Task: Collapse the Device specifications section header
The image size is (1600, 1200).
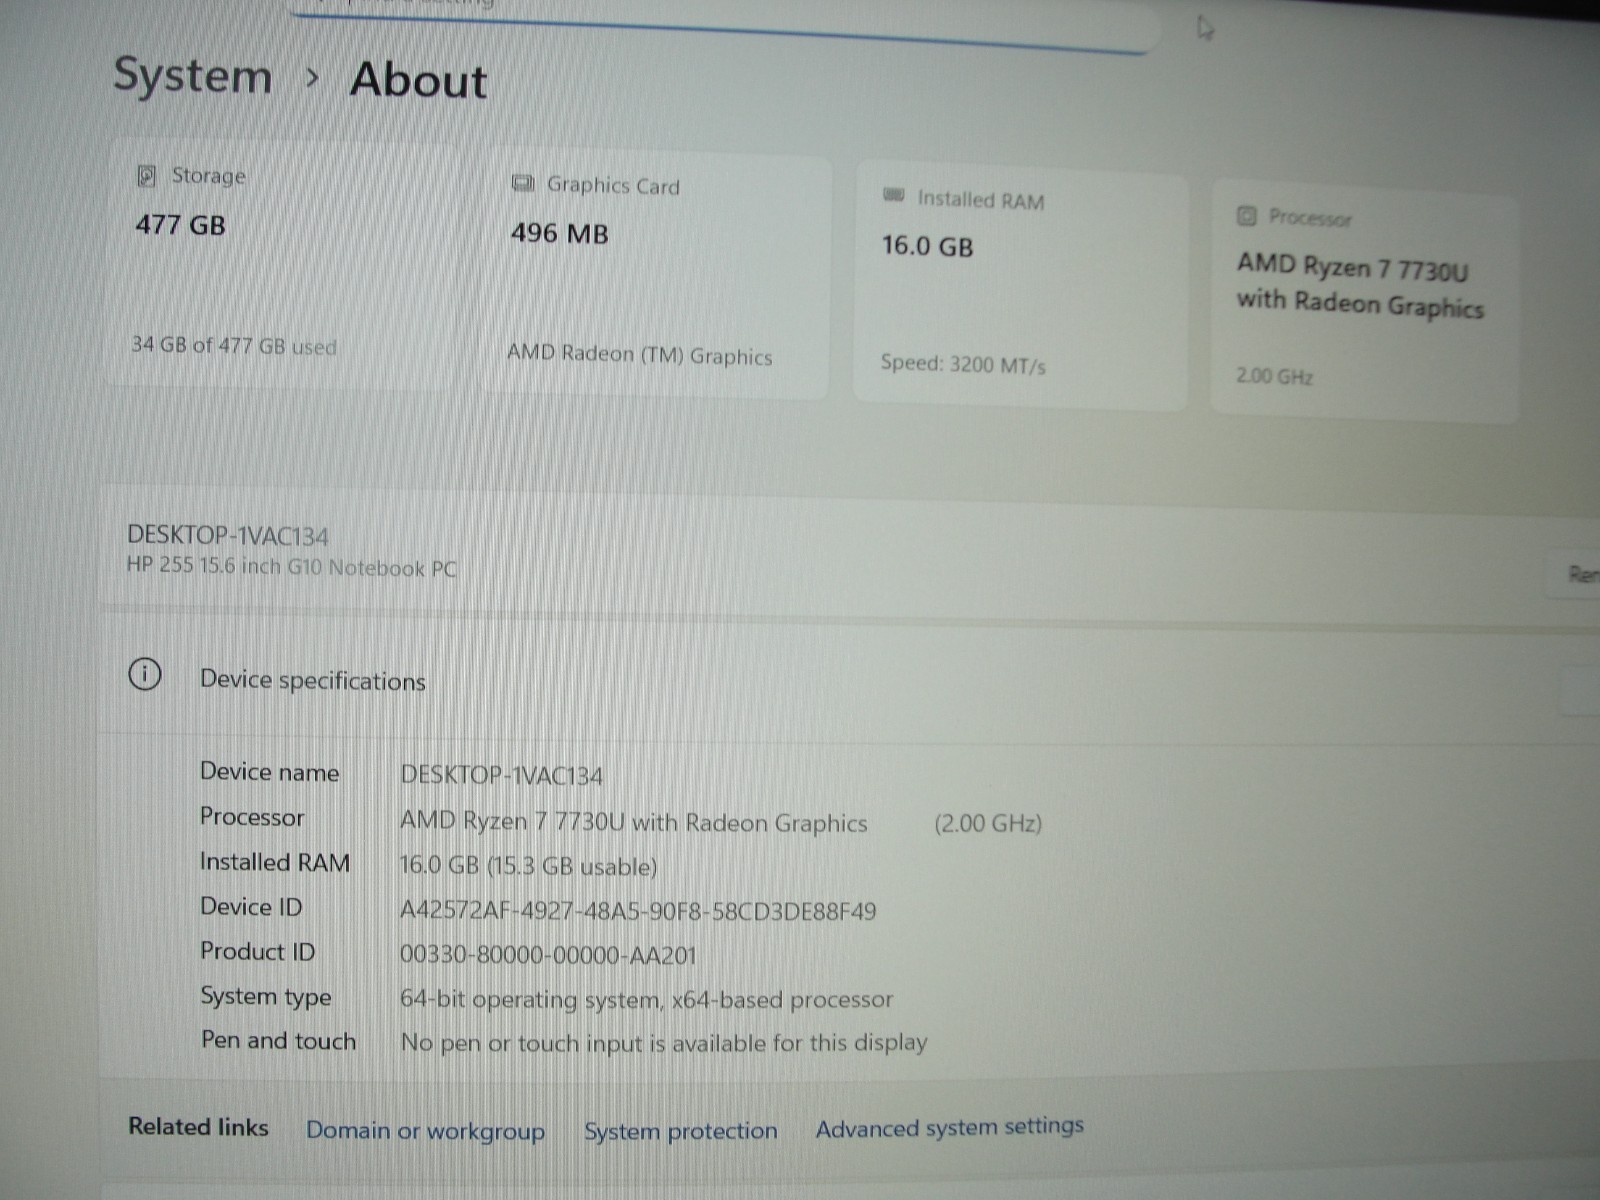Action: (x=850, y=678)
